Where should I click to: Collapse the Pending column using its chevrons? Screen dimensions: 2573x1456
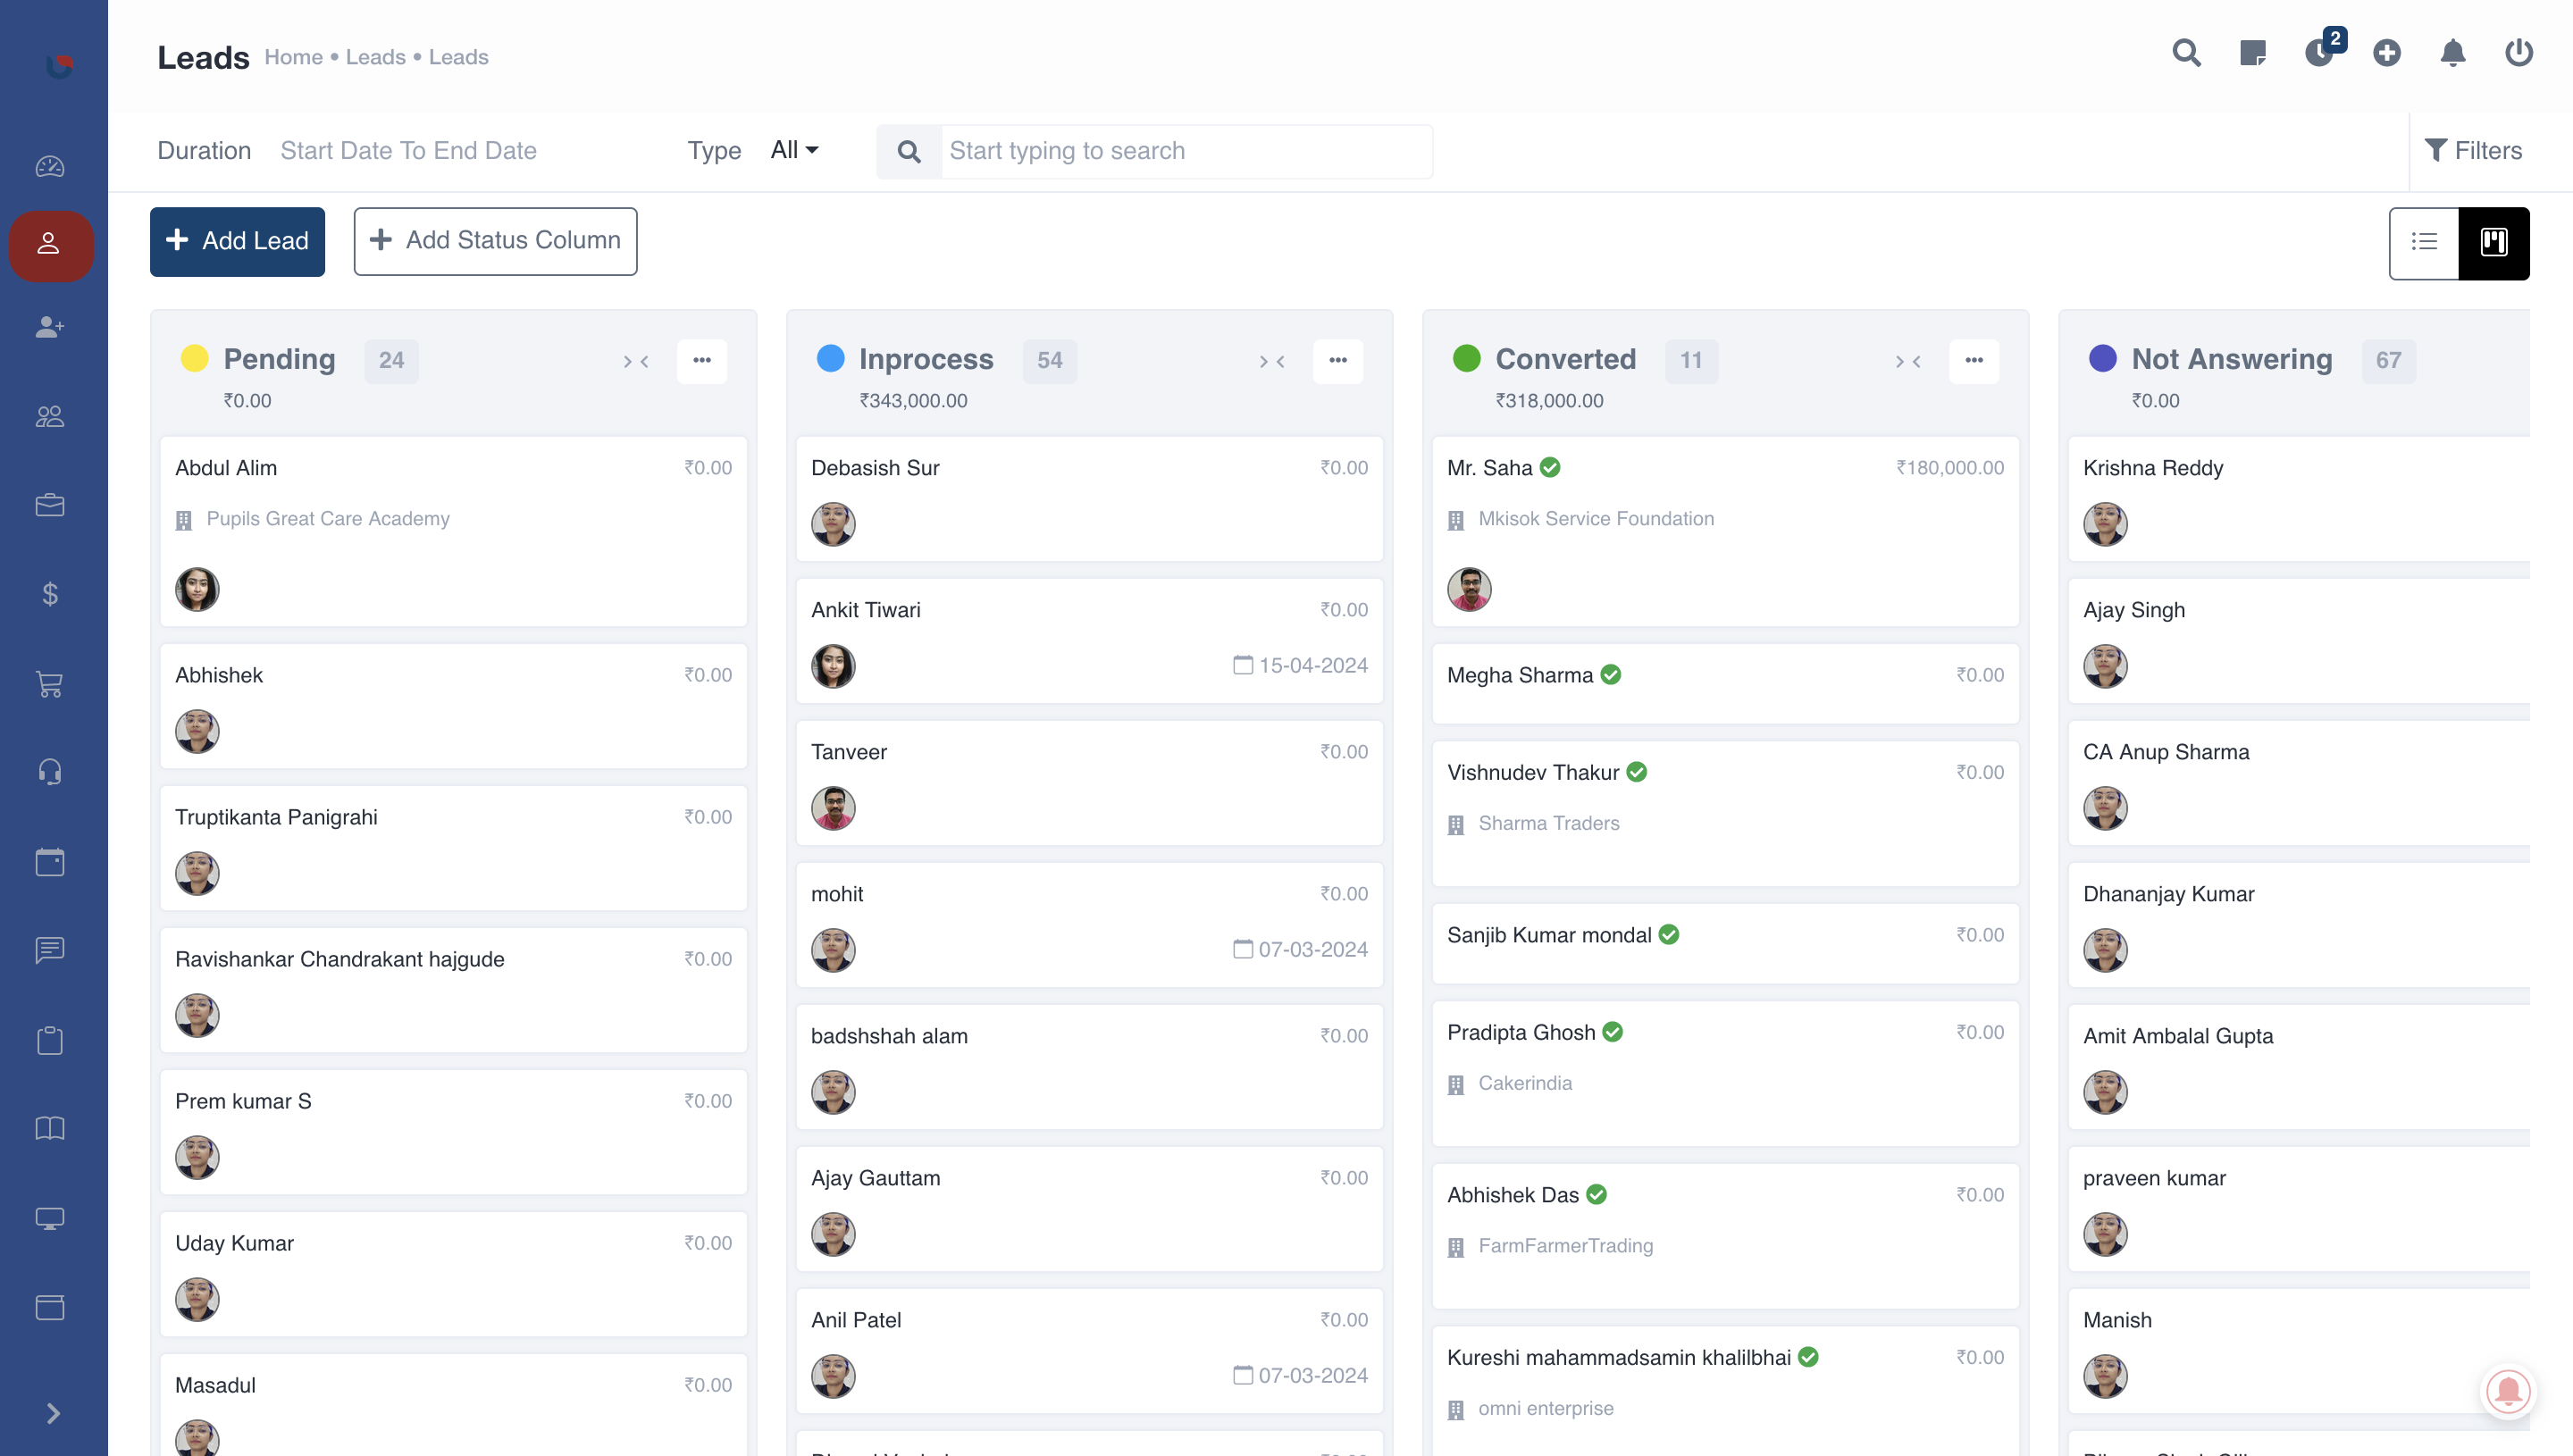coord(635,361)
